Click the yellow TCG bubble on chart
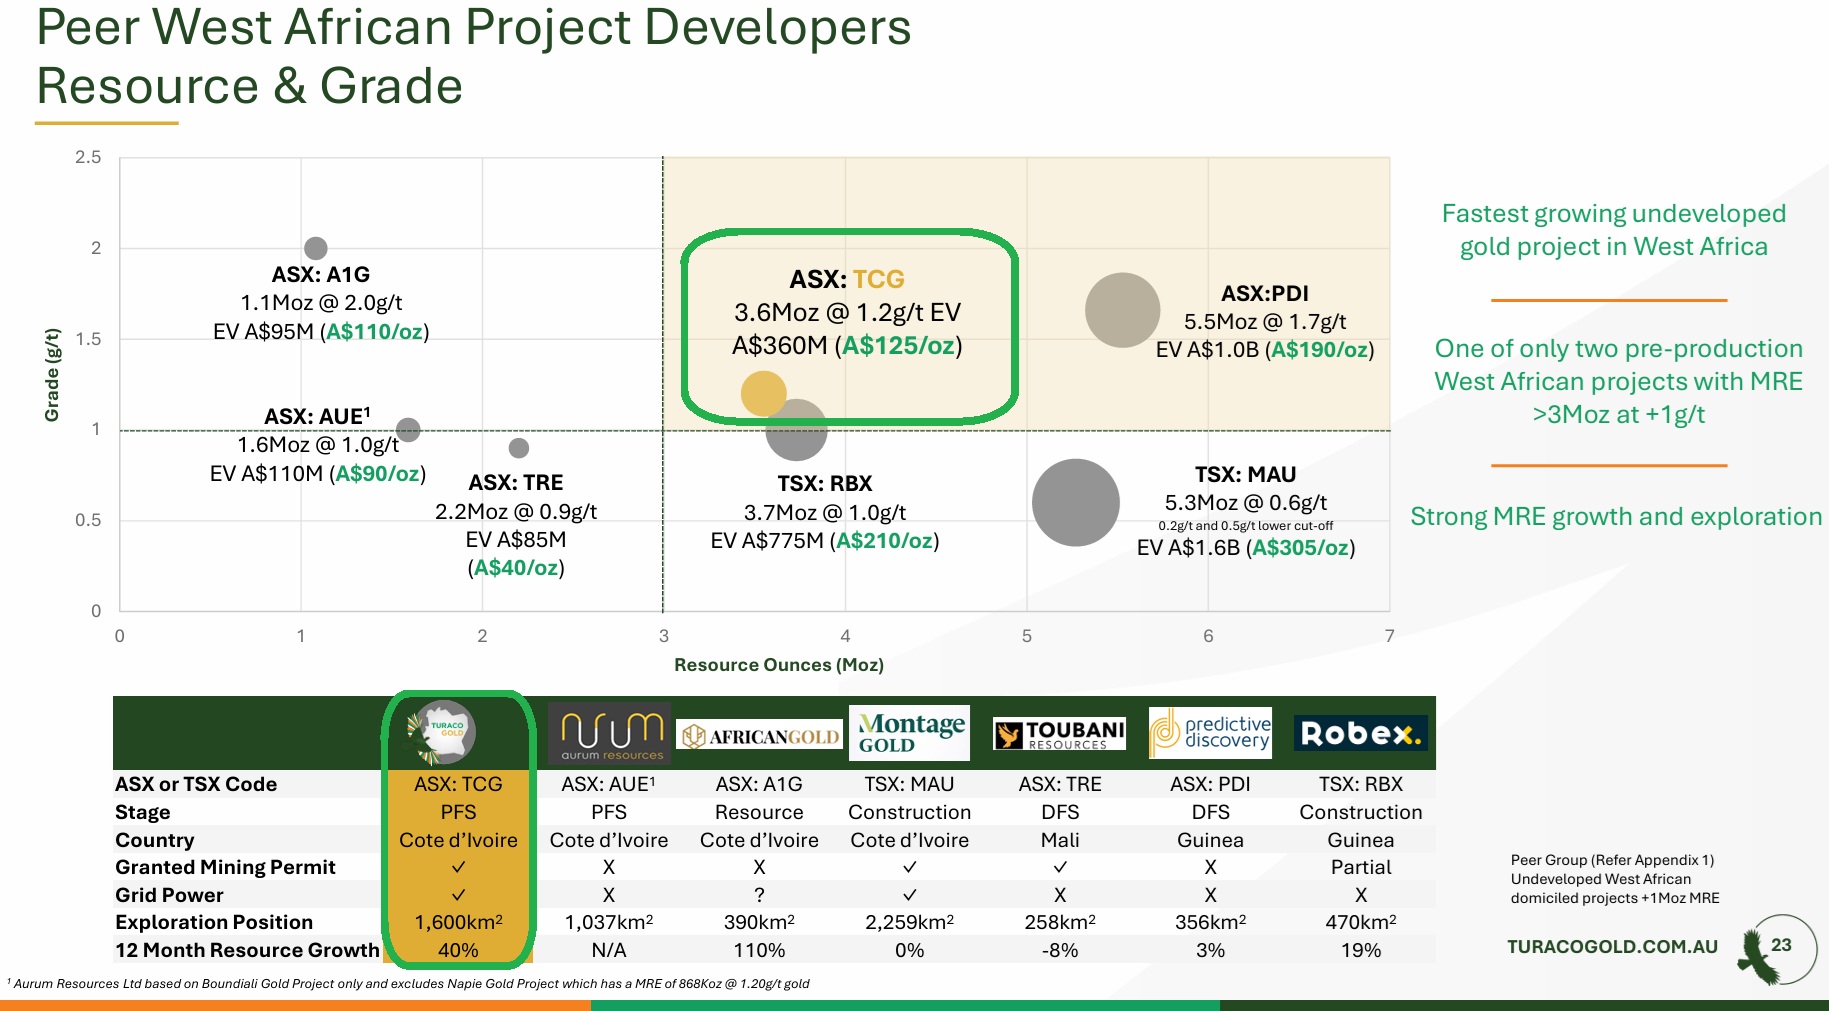 763,393
